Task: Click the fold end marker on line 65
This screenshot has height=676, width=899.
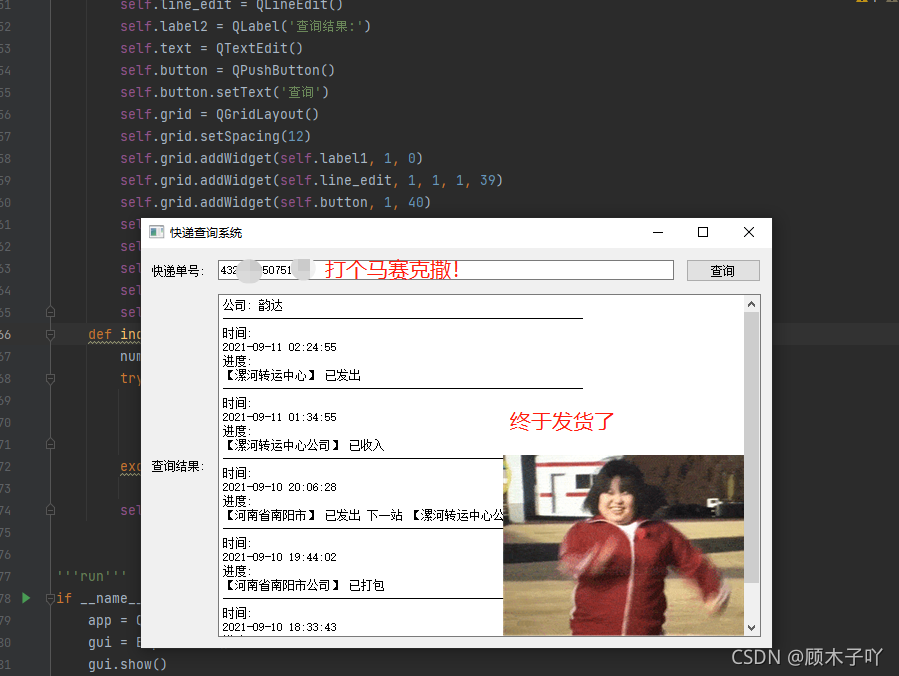Action: [50, 312]
